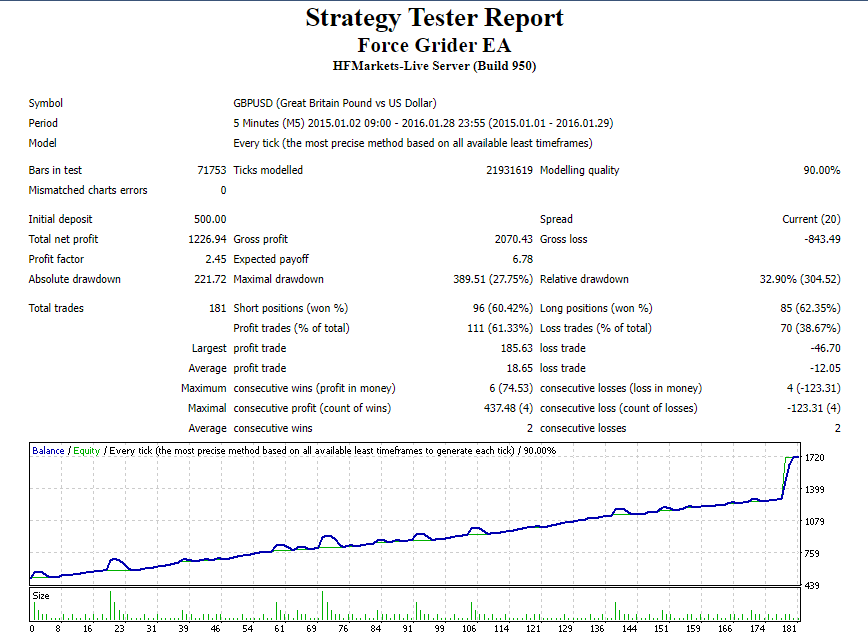Click 'consecutive losses (loss in money)' label
The width and height of the screenshot is (868, 641).
[x=621, y=389]
